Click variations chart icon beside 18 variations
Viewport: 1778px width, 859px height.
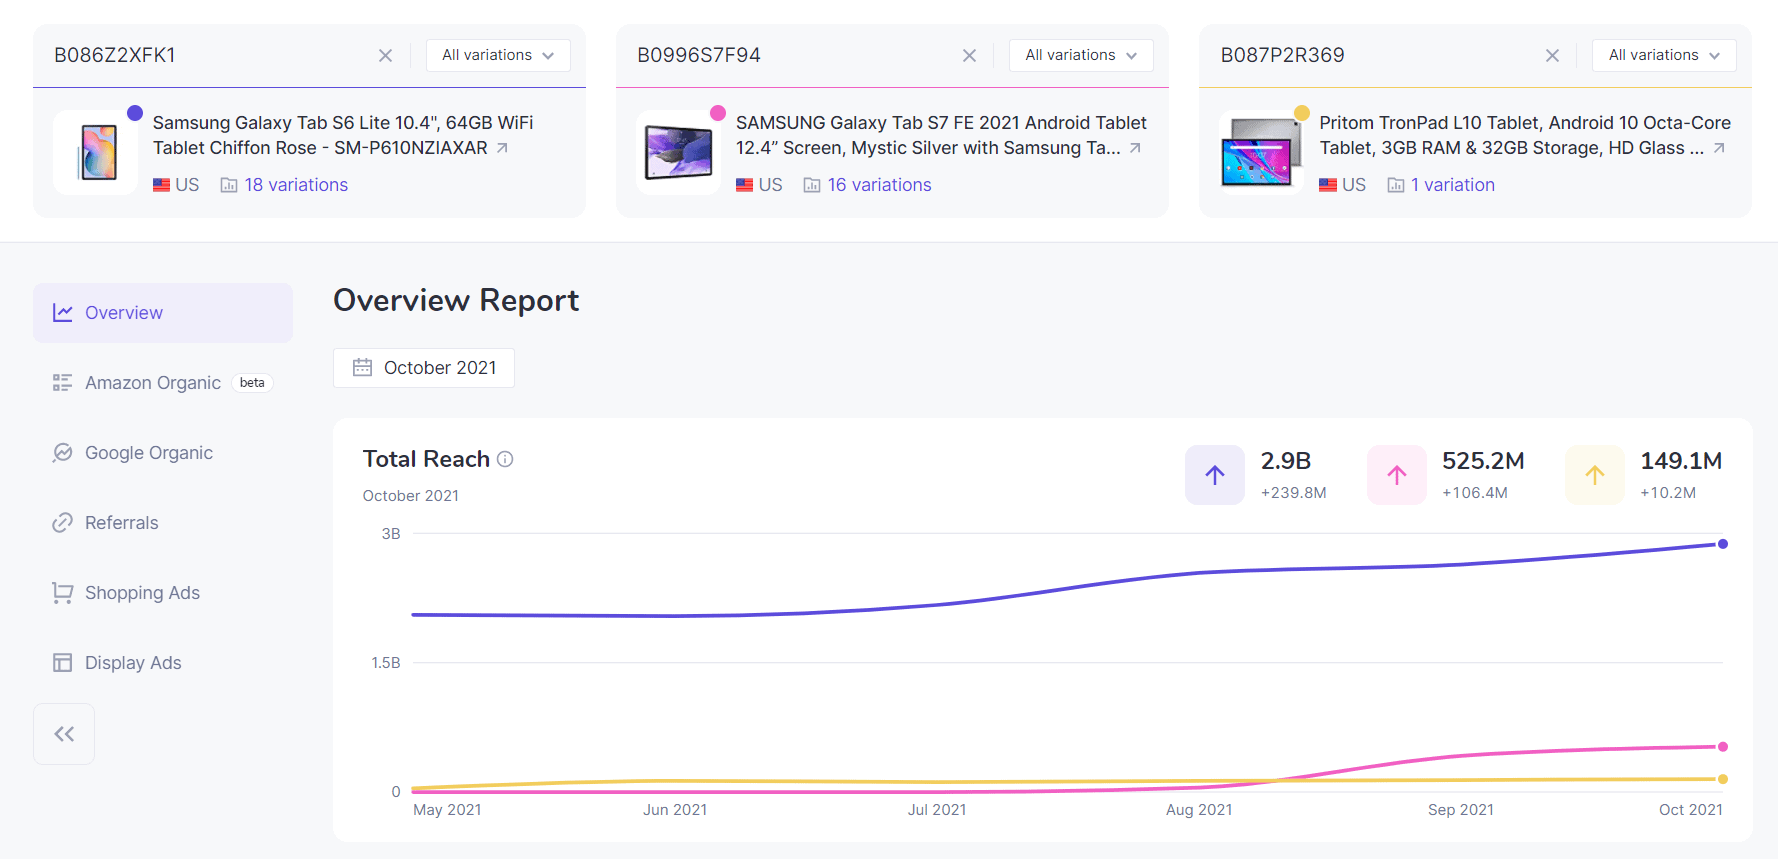pos(229,185)
